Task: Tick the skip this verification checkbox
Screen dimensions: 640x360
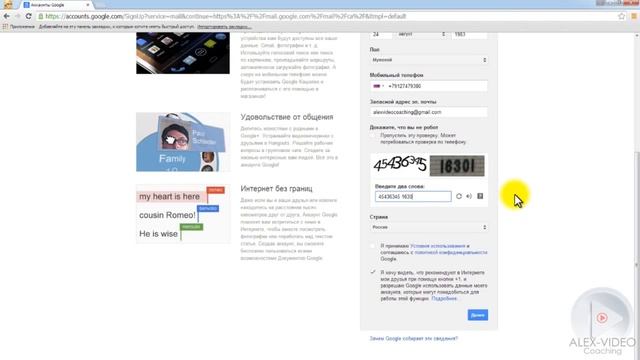Action: (373, 136)
